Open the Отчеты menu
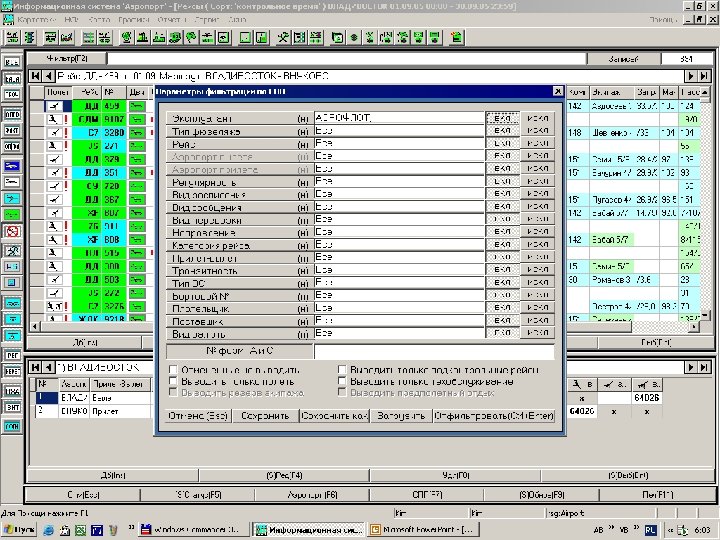The image size is (720, 540). (x=171, y=20)
